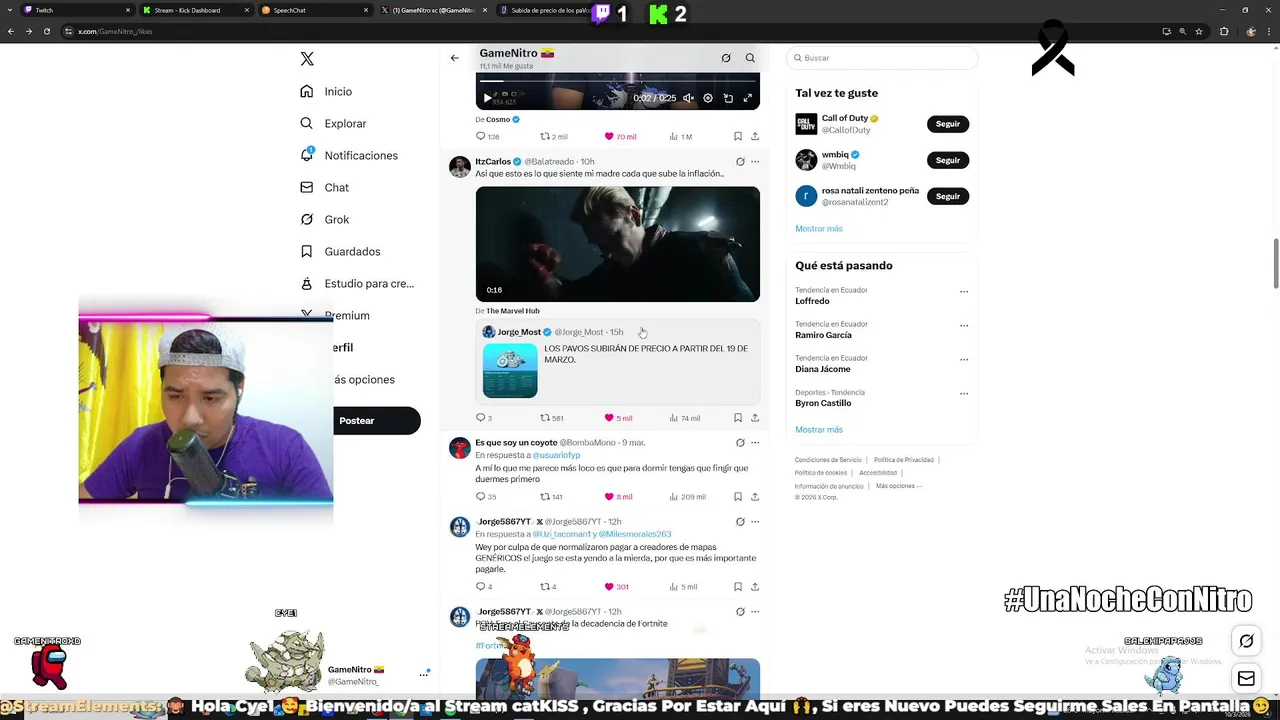1280x720 pixels.
Task: Open the @usuariofyp reply link
Action: coord(556,455)
